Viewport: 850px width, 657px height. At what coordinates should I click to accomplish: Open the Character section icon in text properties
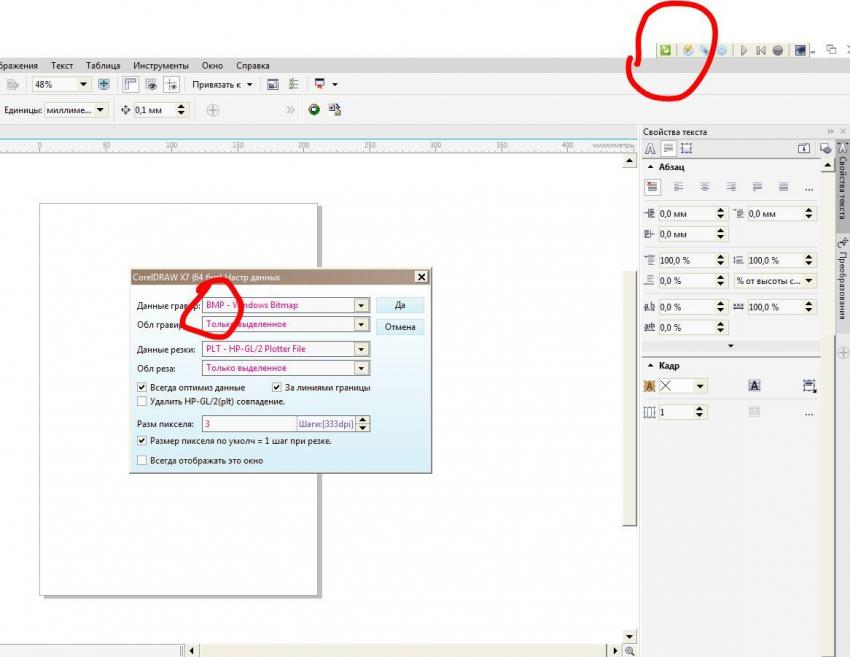(x=649, y=148)
